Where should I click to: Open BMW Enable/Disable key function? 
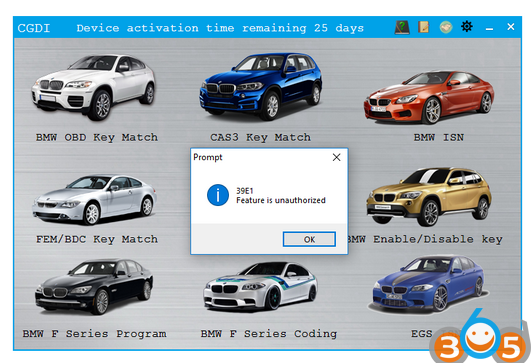(425, 239)
